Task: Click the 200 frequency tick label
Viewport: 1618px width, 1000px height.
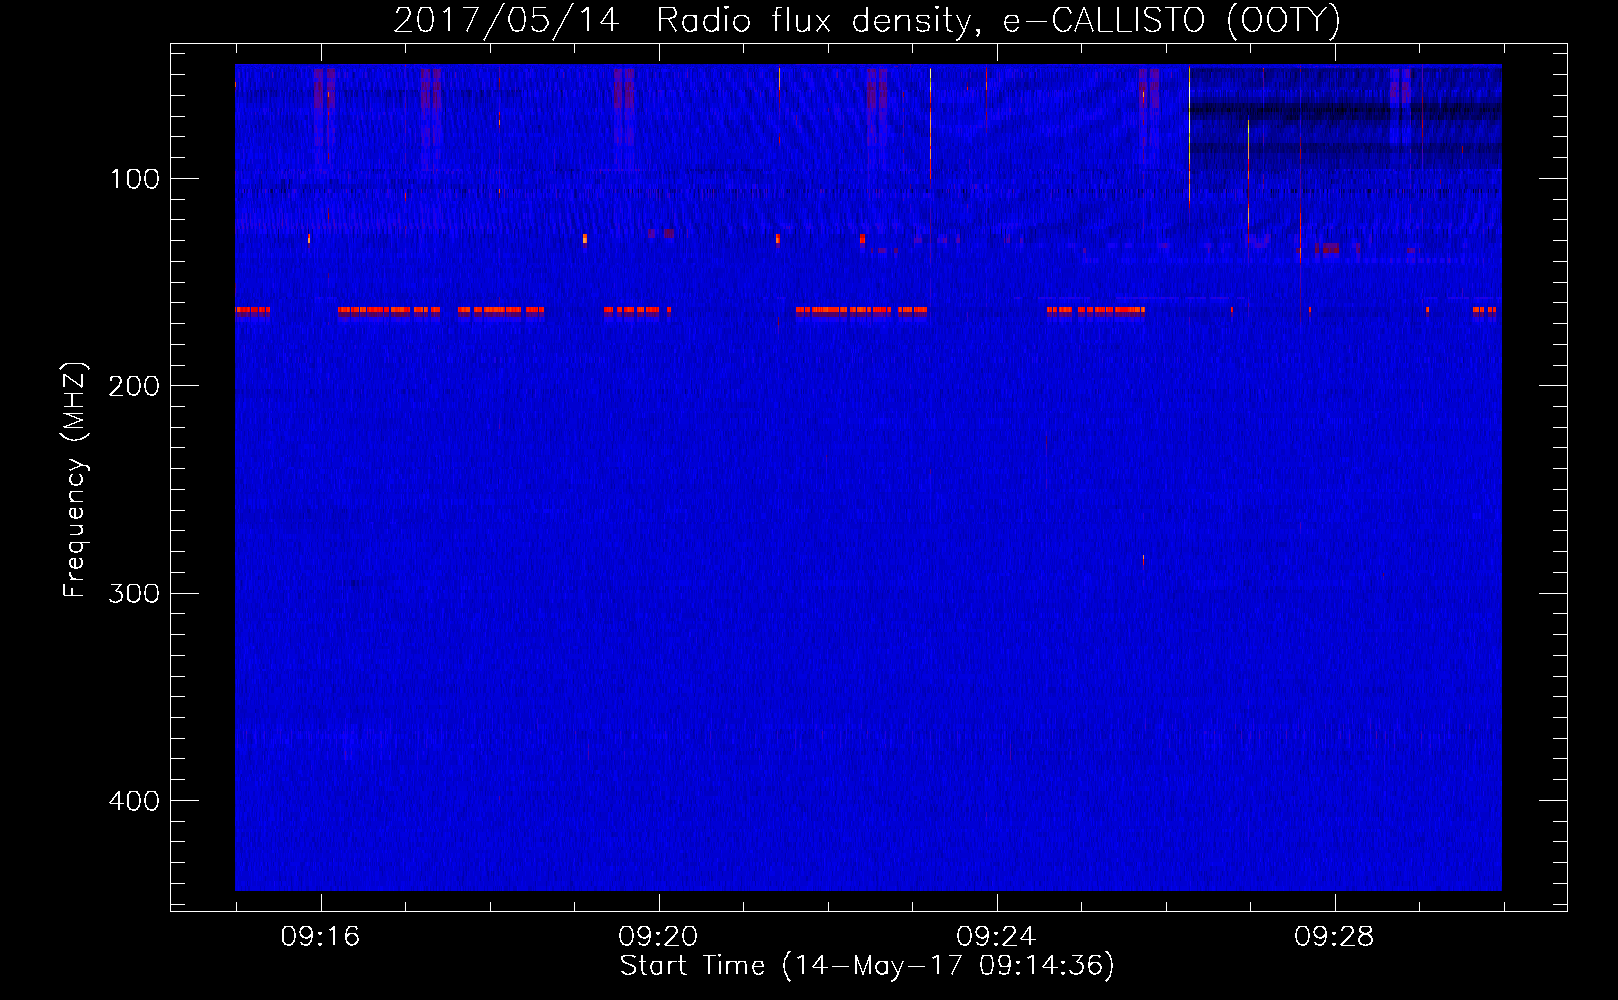Action: pos(134,386)
